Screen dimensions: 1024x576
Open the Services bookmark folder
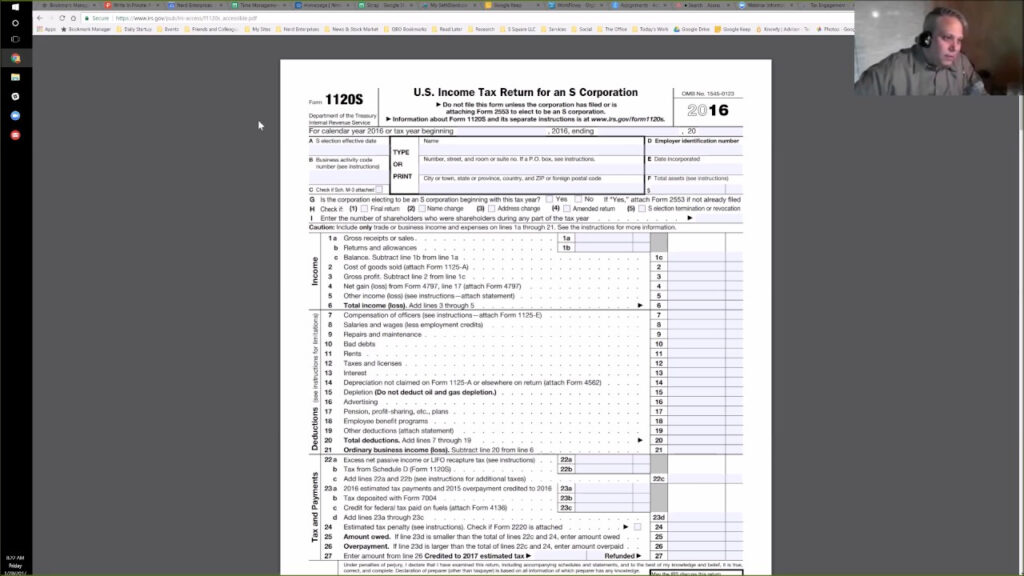click(x=554, y=29)
